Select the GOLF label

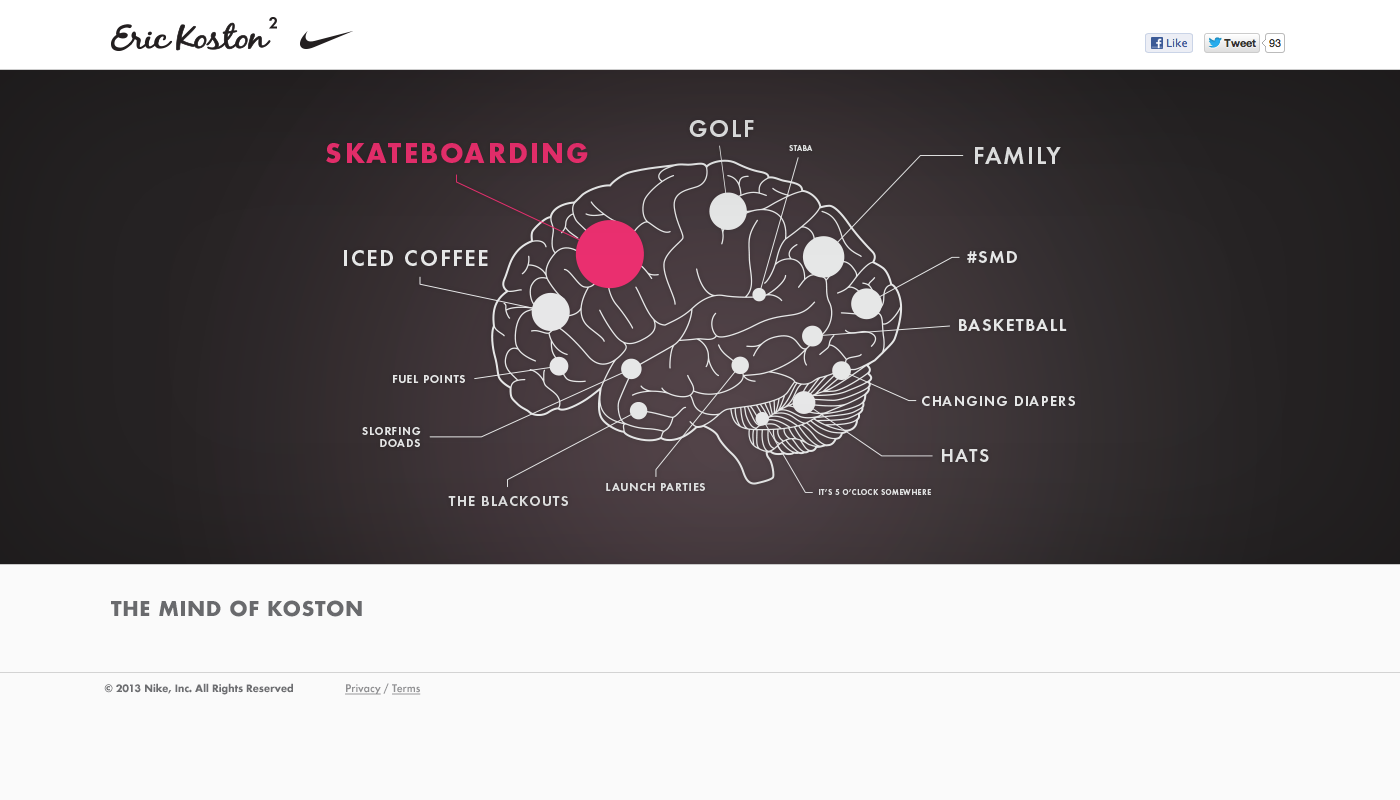click(x=722, y=129)
